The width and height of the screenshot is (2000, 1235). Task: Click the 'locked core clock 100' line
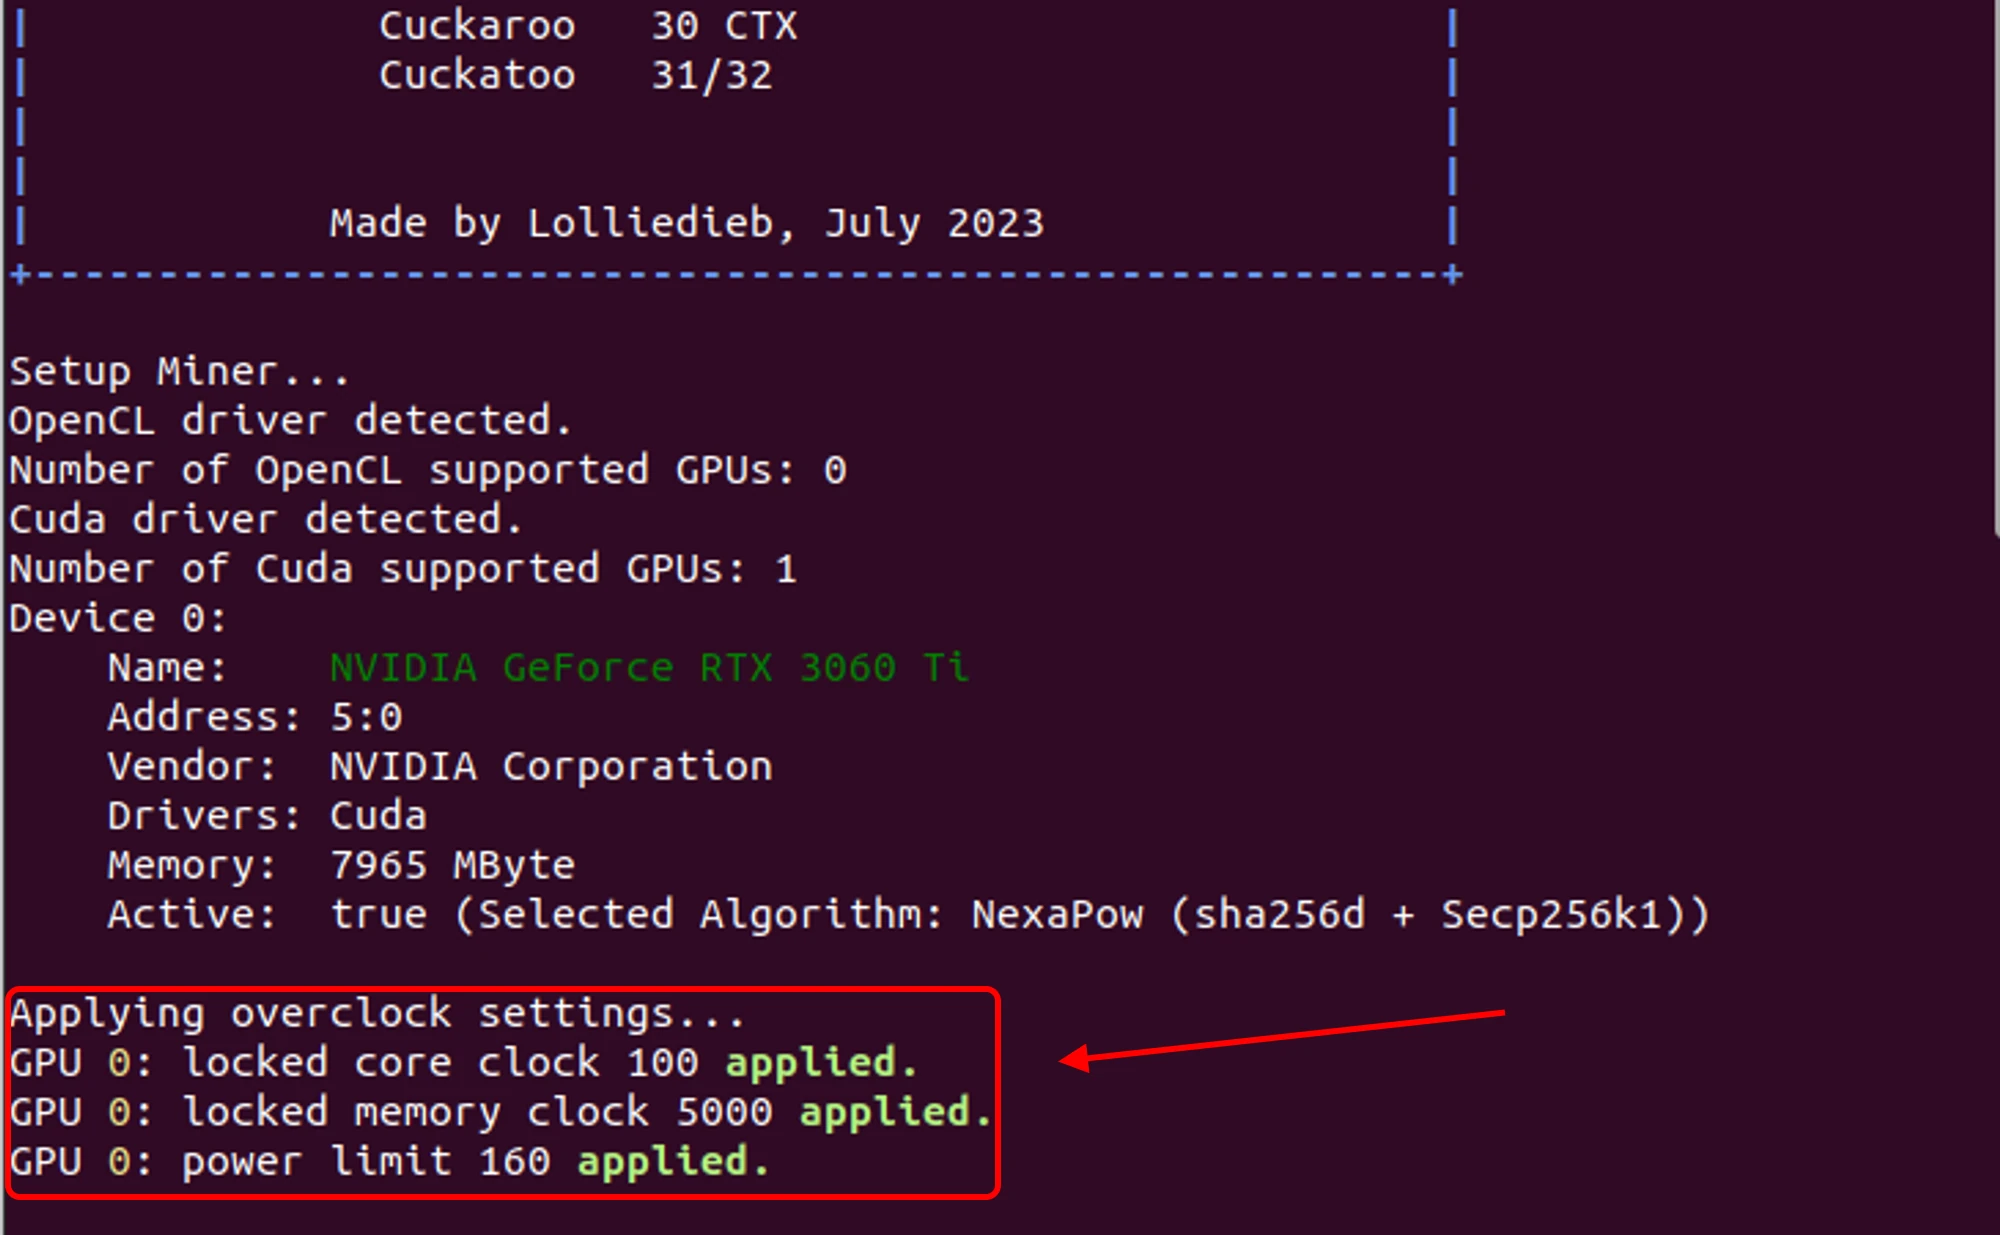[440, 1063]
